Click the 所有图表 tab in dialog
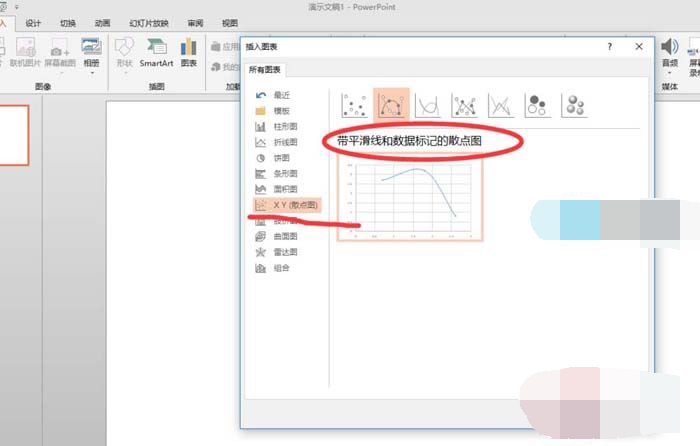 (x=265, y=70)
